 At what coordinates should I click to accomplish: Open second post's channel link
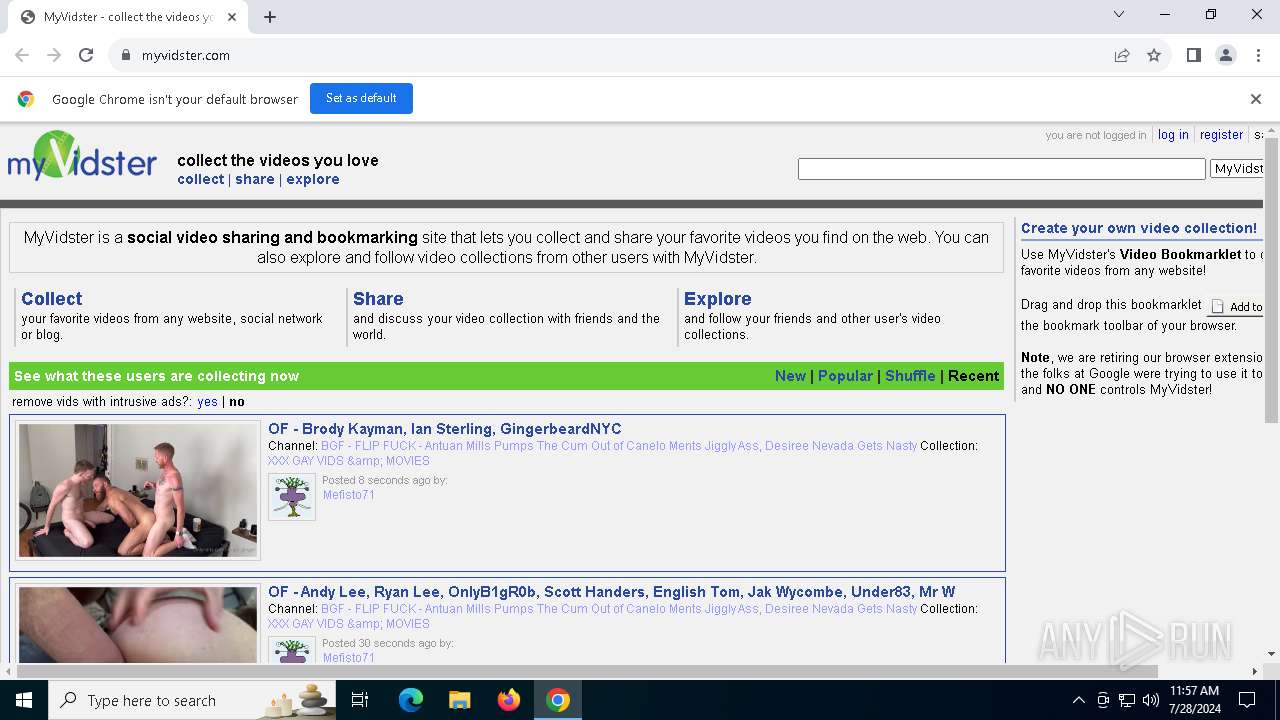tap(619, 609)
